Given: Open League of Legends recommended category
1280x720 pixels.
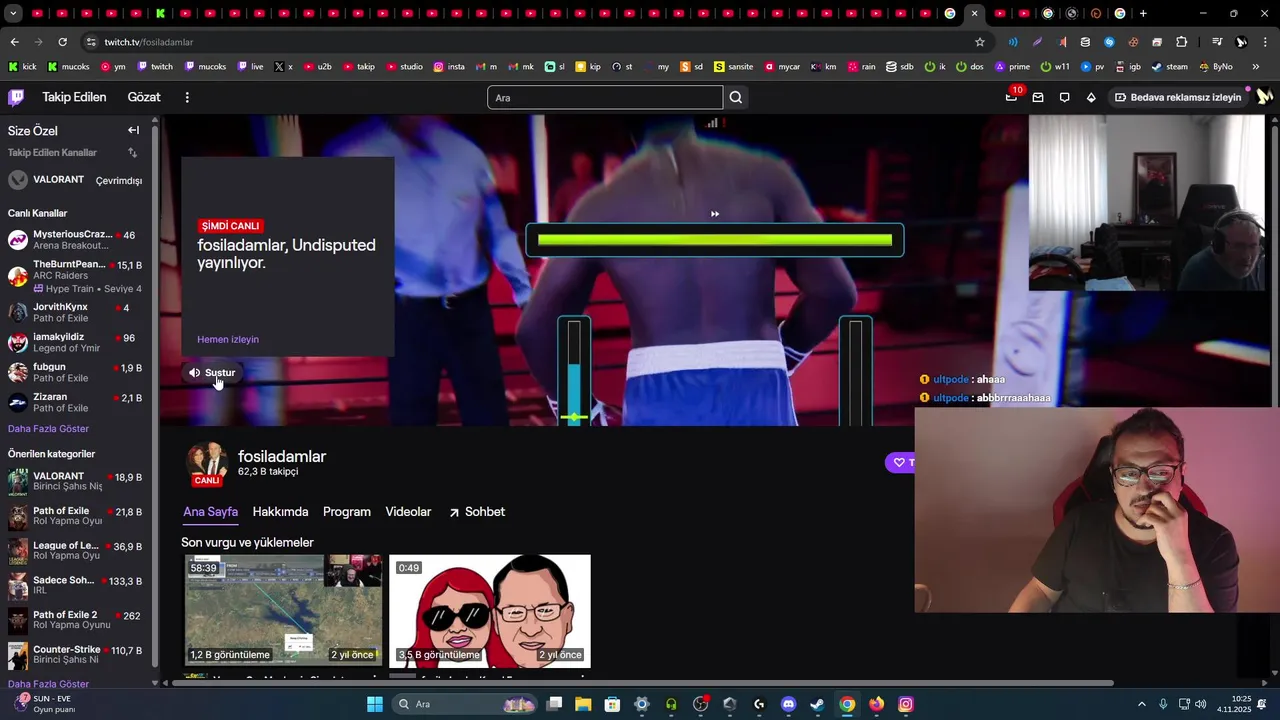Looking at the screenshot, I should [x=75, y=551].
